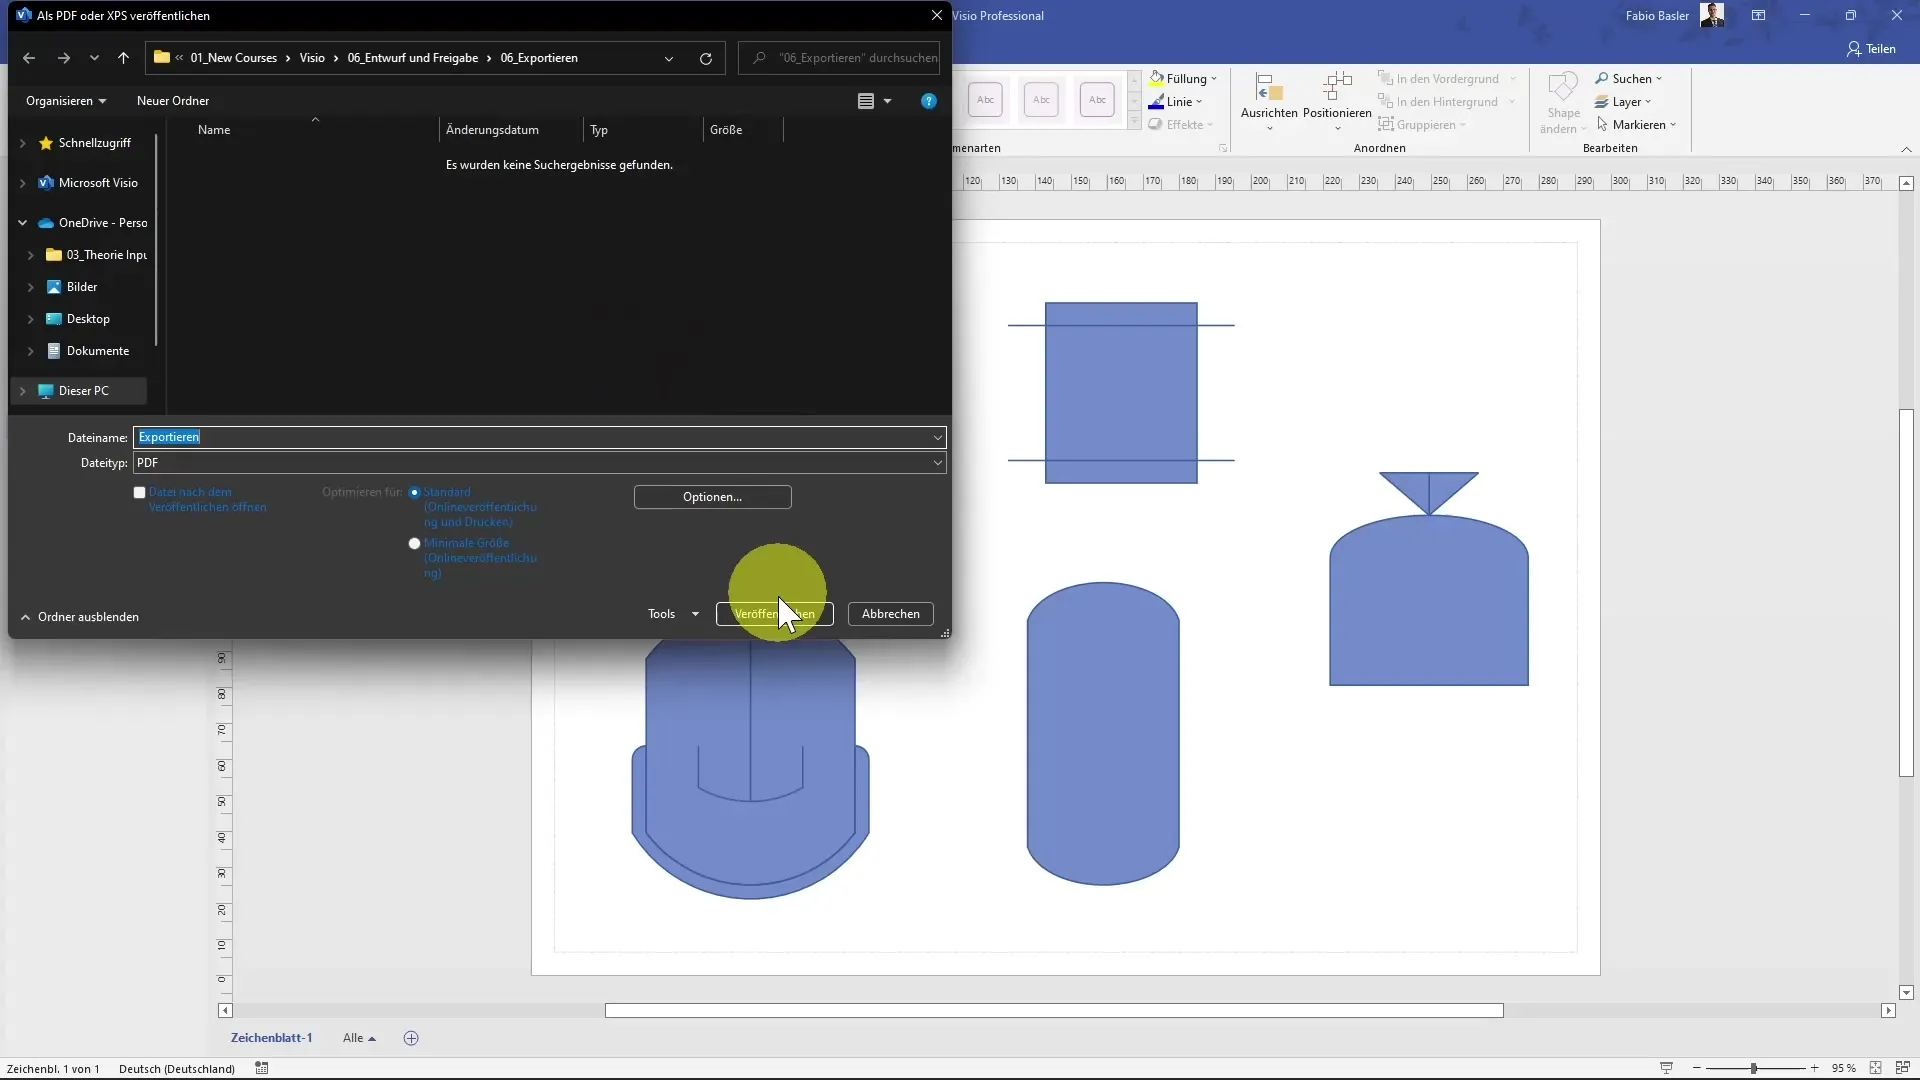Viewport: 1920px width, 1080px height.
Task: Fit page to window icon
Action: click(1876, 1068)
